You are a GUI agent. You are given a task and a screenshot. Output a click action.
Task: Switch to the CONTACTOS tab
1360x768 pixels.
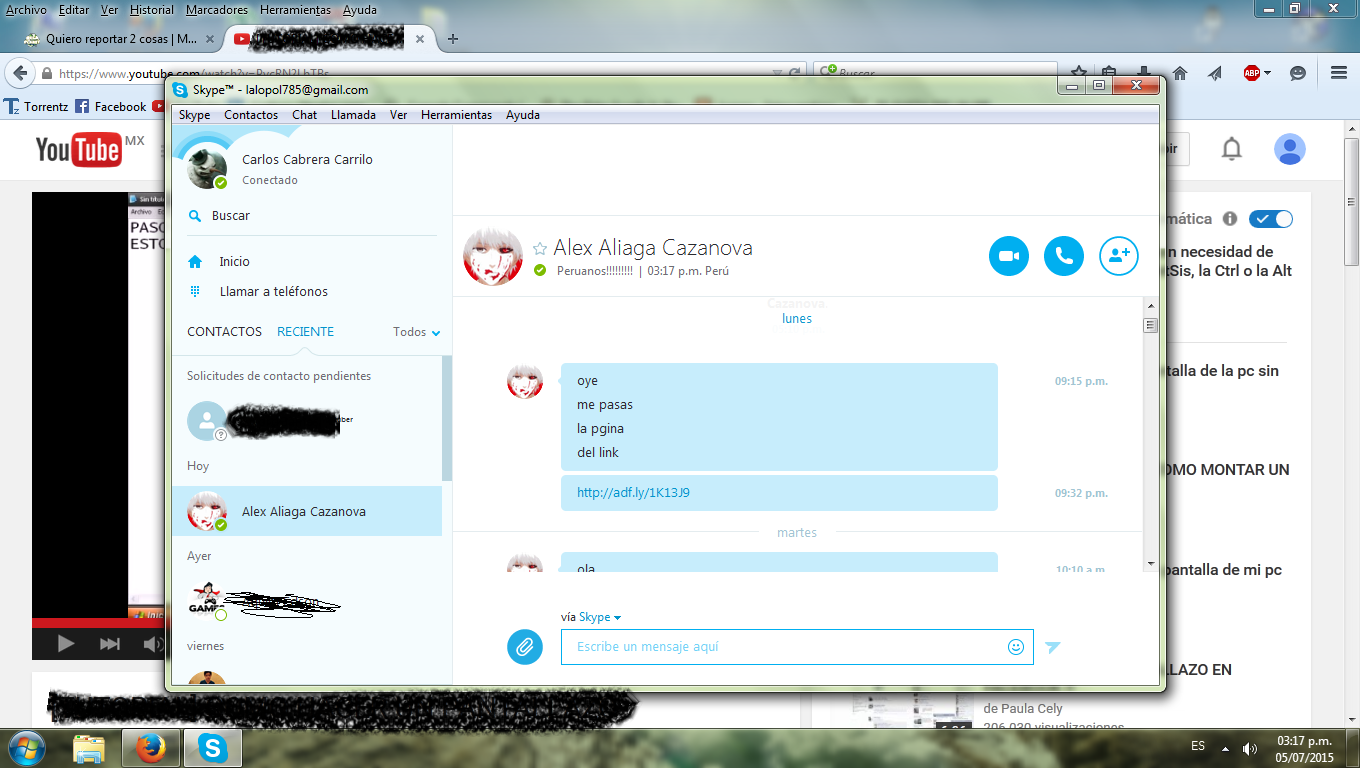(x=224, y=332)
